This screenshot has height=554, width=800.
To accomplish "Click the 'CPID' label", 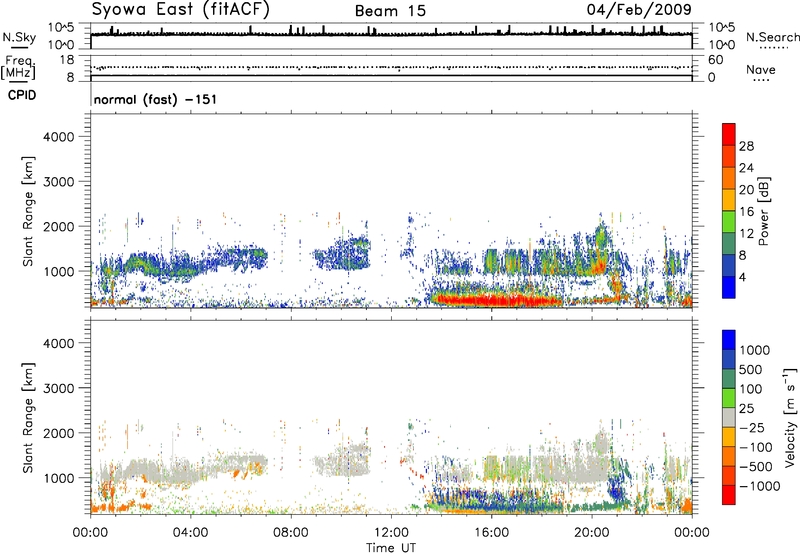I will tap(22, 95).
